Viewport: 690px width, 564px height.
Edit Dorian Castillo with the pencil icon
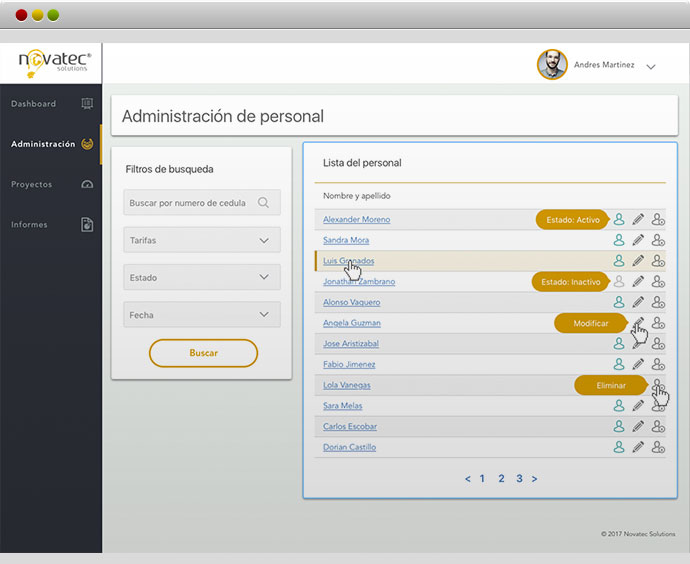(638, 447)
